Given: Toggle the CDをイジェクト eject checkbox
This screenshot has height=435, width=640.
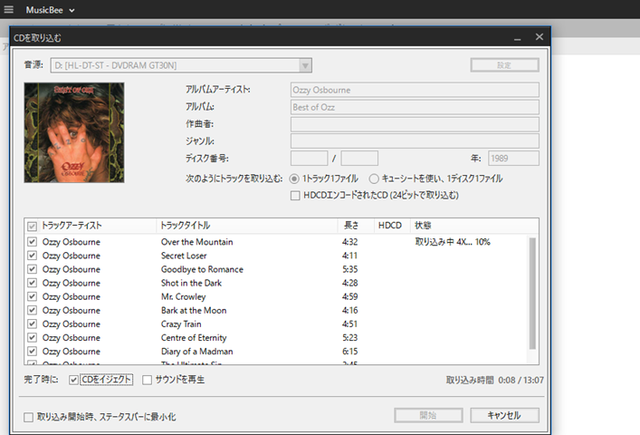Looking at the screenshot, I should click(73, 380).
